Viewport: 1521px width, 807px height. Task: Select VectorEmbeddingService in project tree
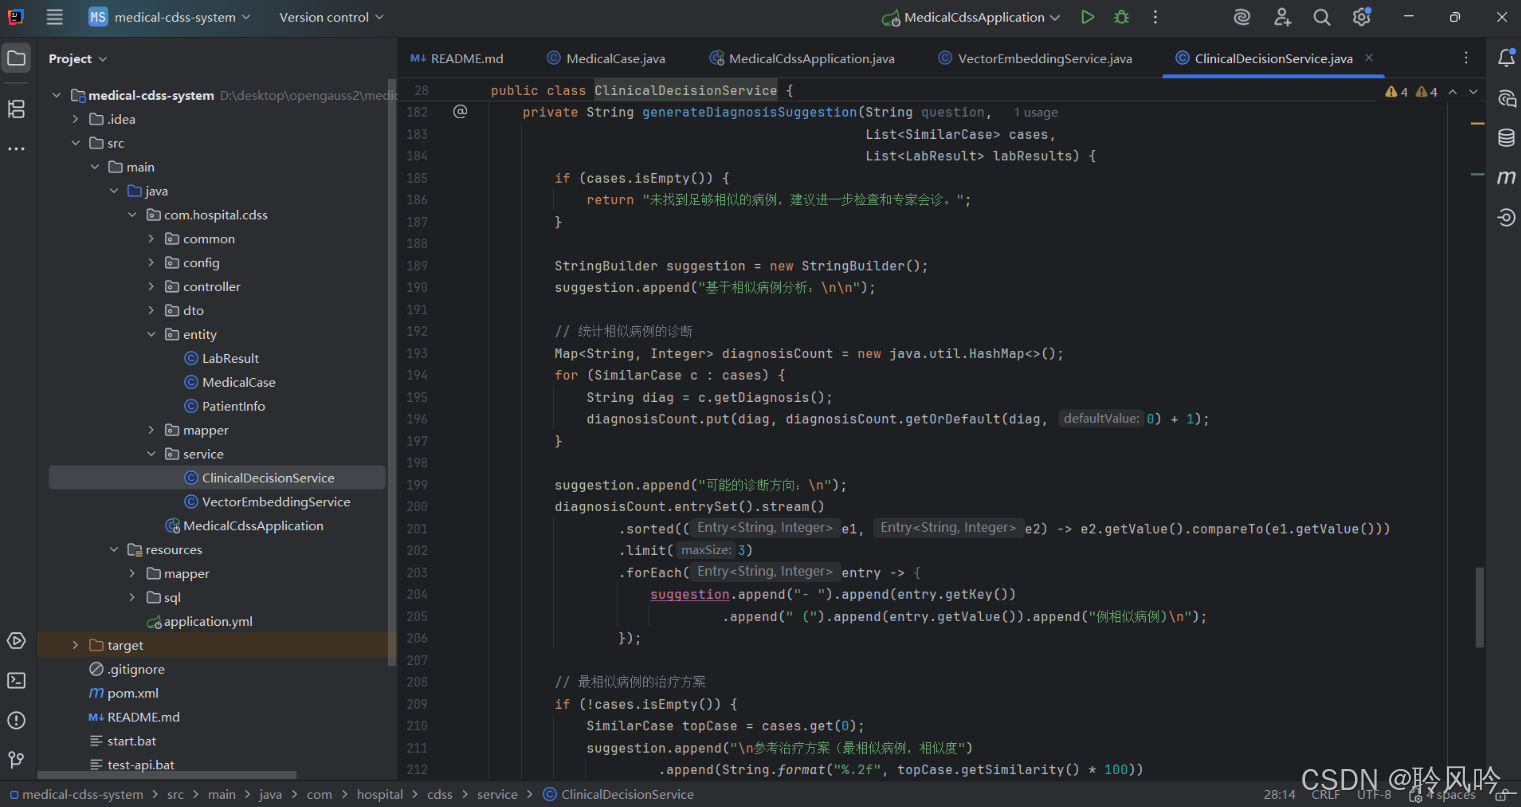click(268, 502)
